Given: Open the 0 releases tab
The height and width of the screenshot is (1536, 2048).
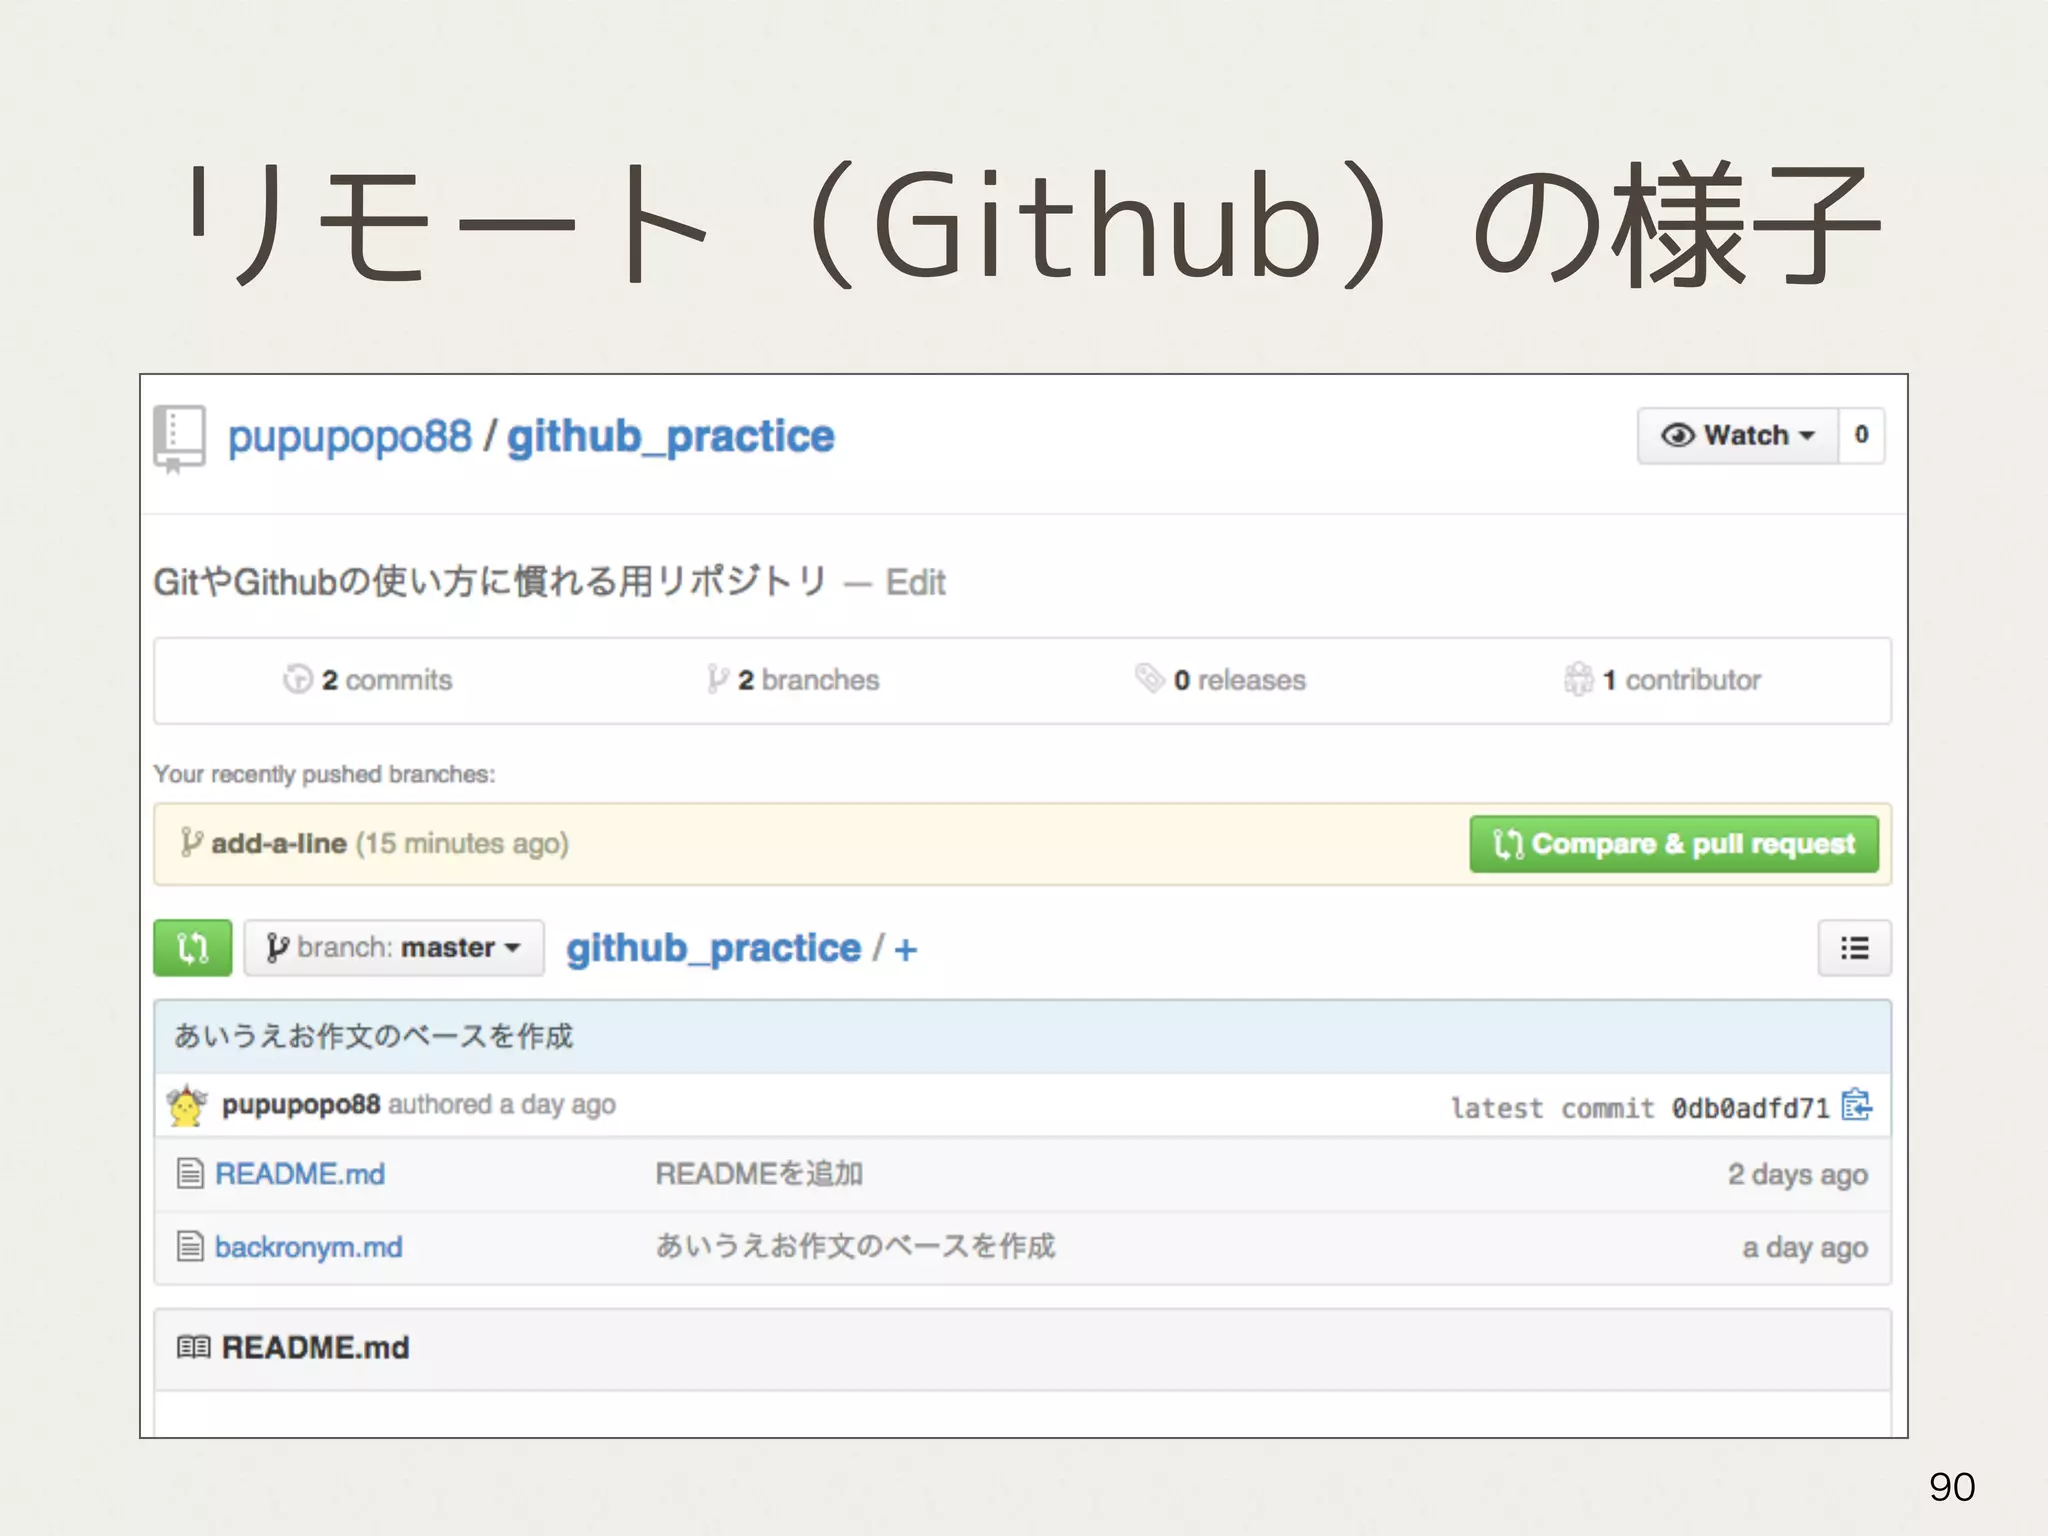Looking at the screenshot, I should [x=1221, y=680].
